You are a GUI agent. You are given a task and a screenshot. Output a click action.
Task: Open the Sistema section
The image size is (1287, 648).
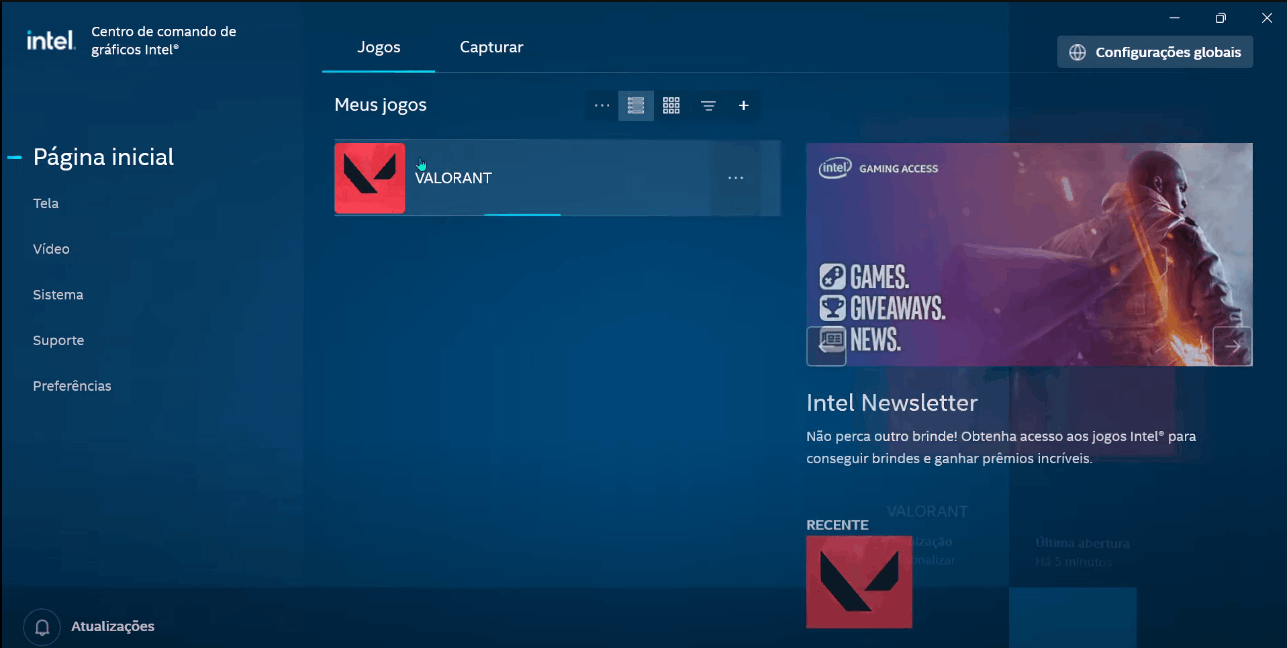pyautogui.click(x=58, y=295)
